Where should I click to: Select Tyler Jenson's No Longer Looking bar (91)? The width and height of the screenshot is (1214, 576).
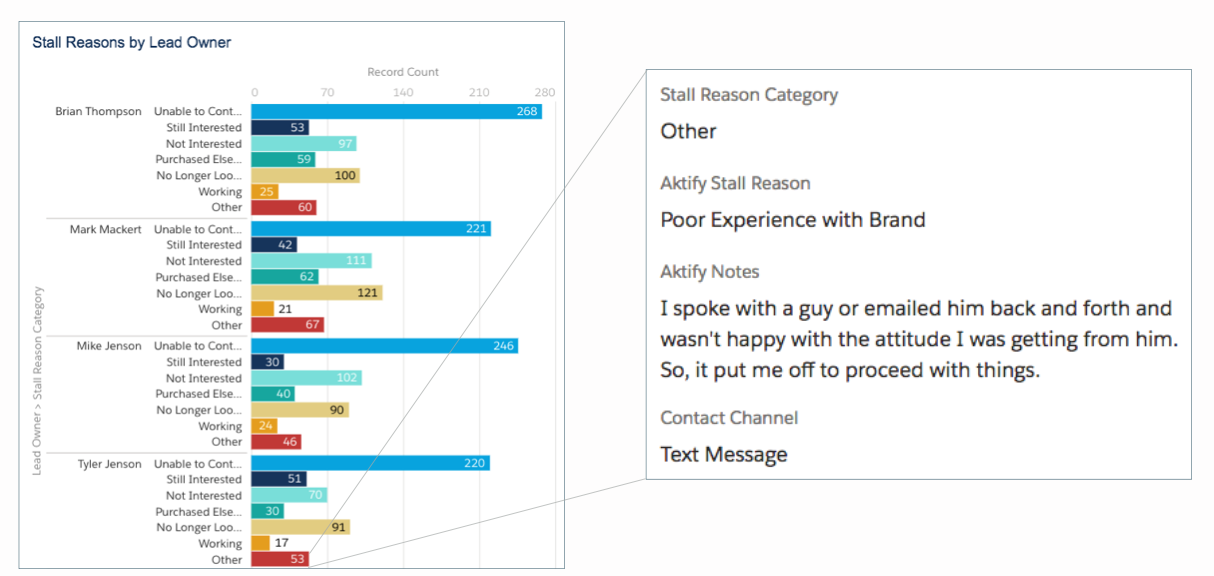coord(300,527)
